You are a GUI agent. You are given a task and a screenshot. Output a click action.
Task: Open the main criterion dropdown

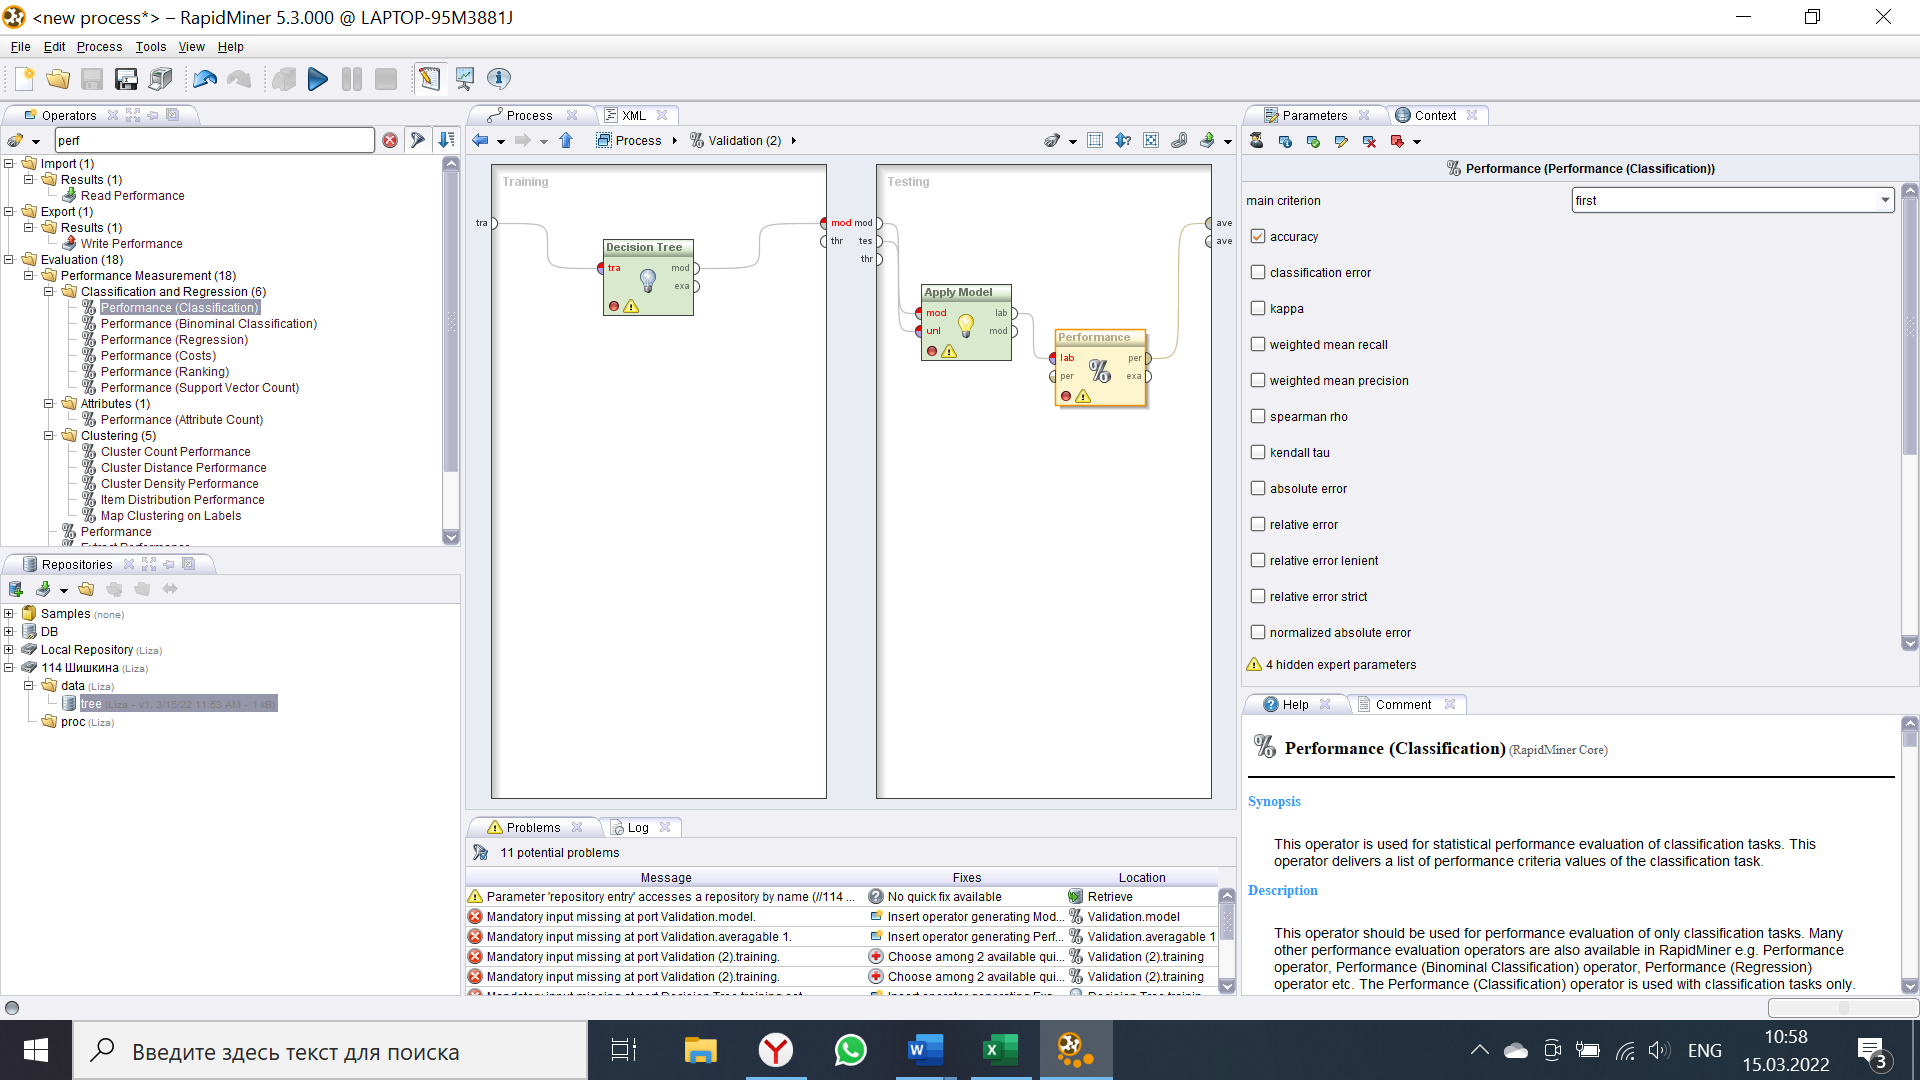click(x=1733, y=200)
